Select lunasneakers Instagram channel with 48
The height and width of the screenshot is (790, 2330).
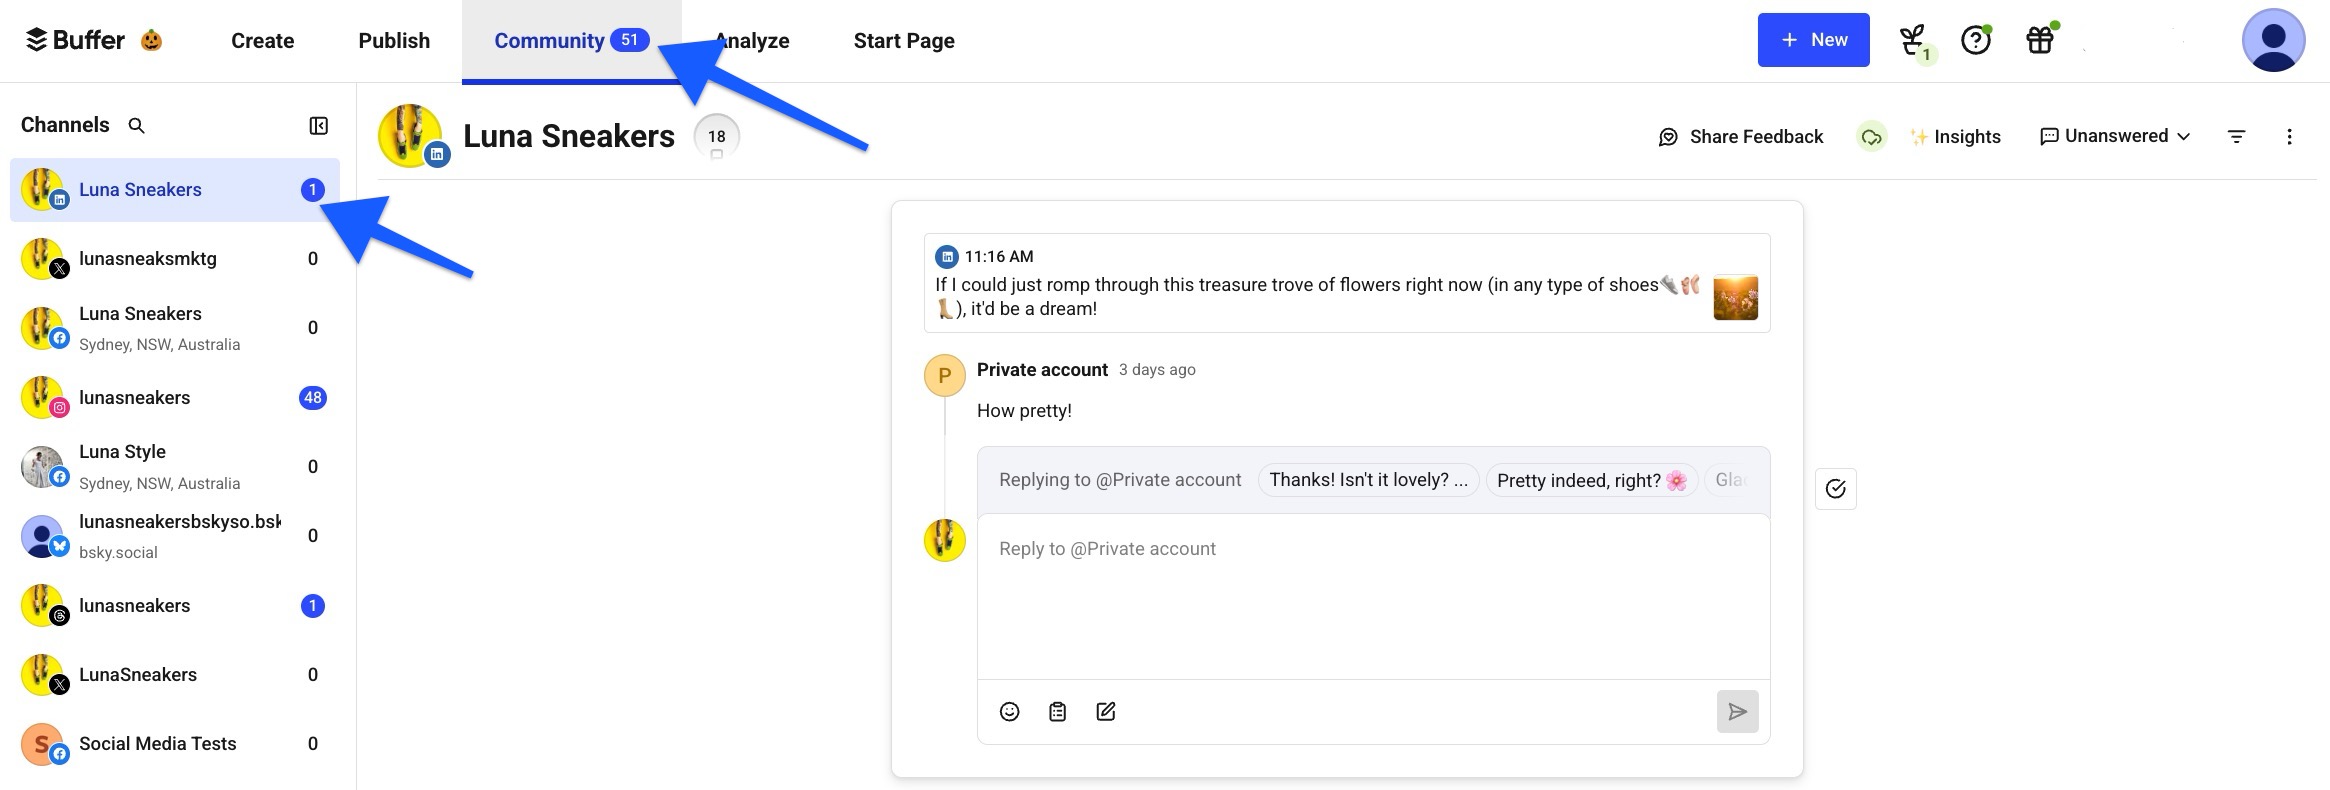point(175,398)
